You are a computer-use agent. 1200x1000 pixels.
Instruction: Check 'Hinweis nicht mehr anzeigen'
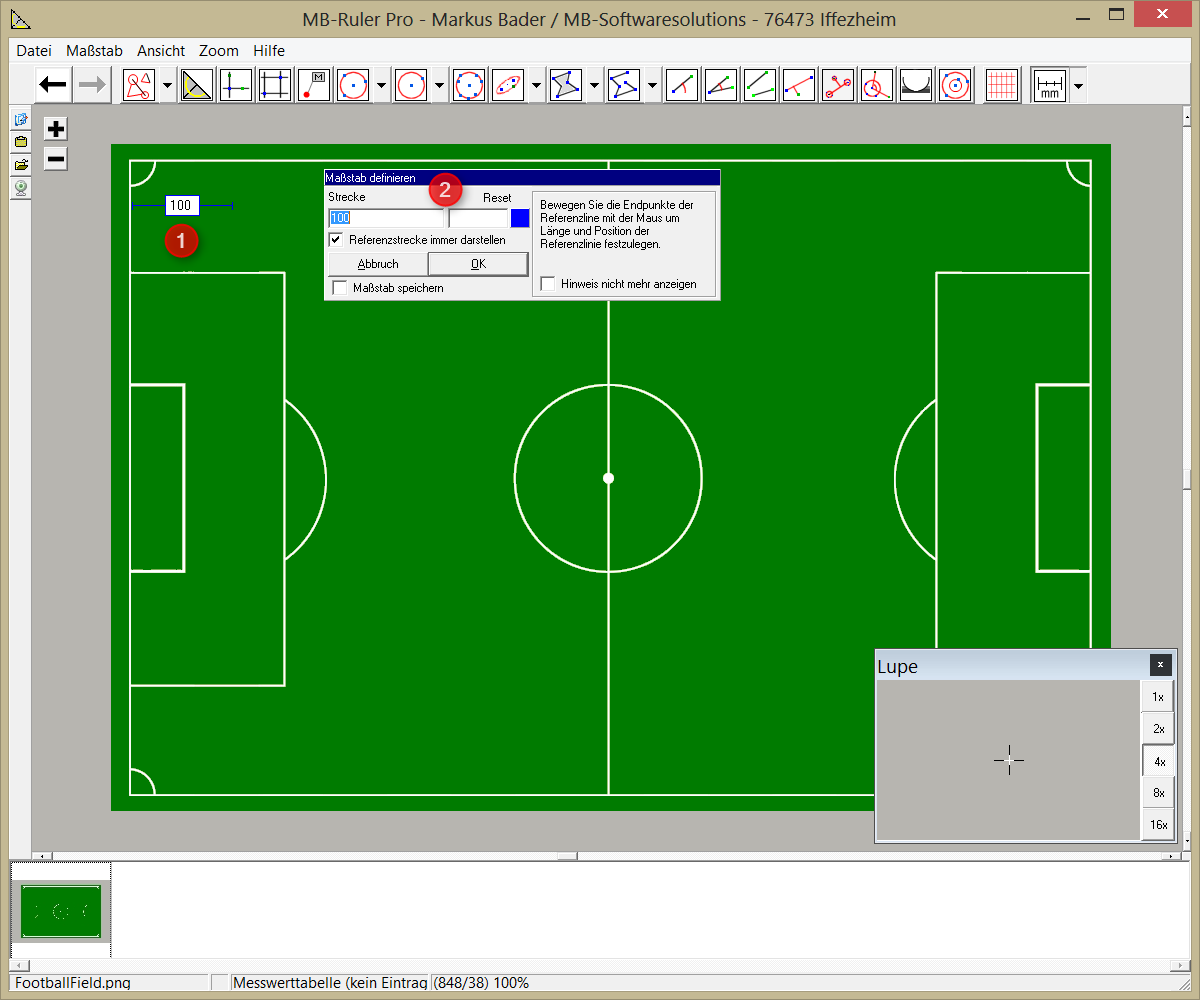click(548, 284)
